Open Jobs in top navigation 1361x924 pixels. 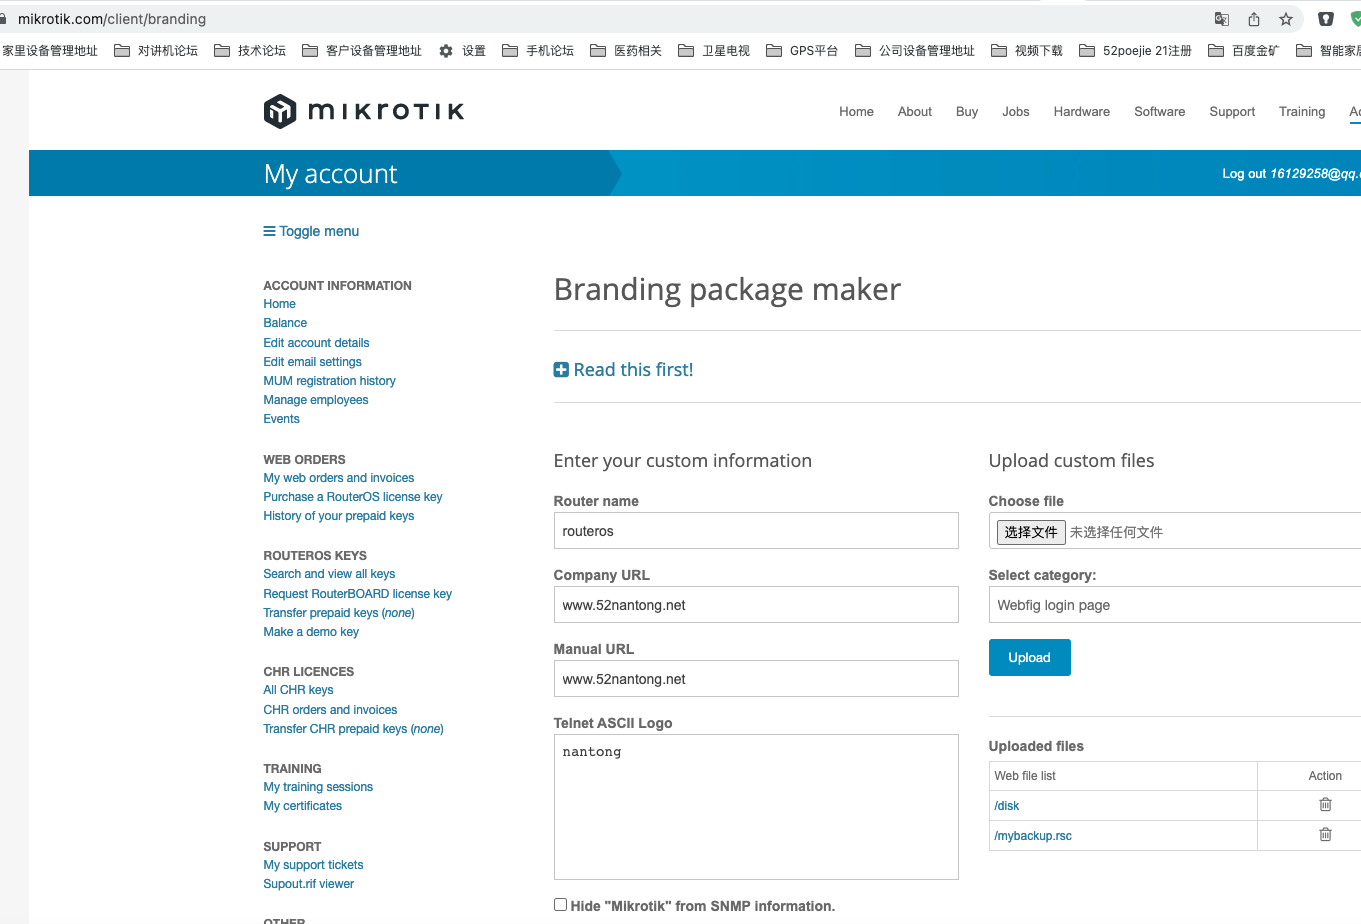[1016, 112]
